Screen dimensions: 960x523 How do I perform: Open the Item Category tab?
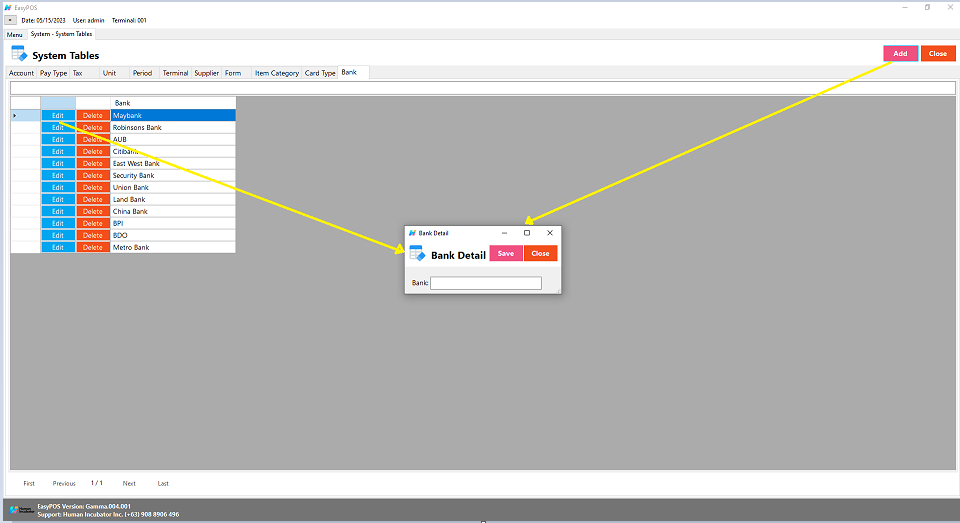point(276,73)
